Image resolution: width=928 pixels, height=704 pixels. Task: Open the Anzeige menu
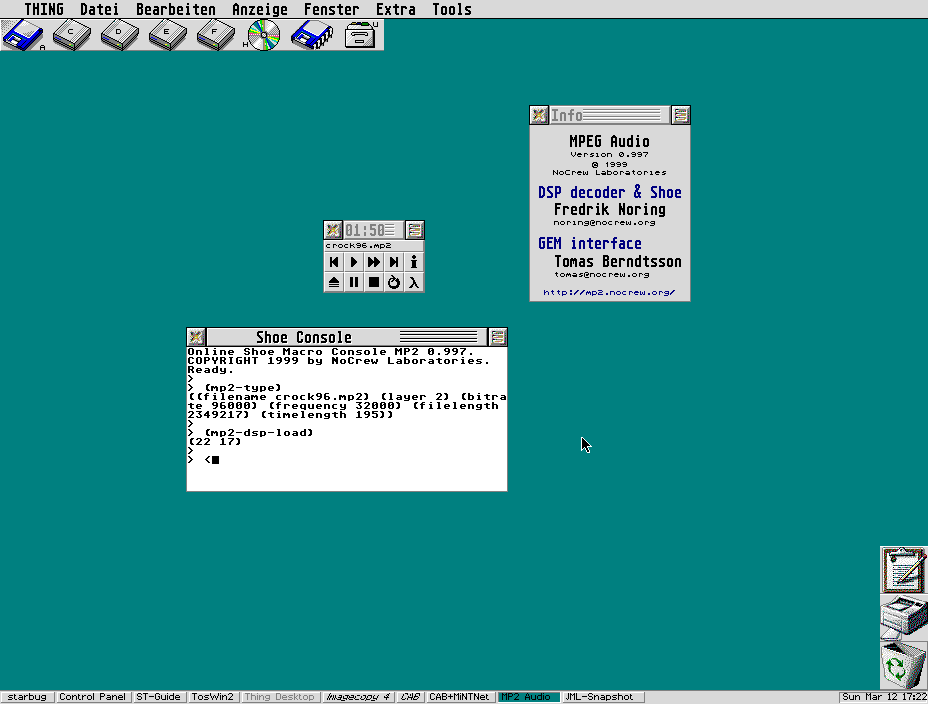(x=260, y=9)
